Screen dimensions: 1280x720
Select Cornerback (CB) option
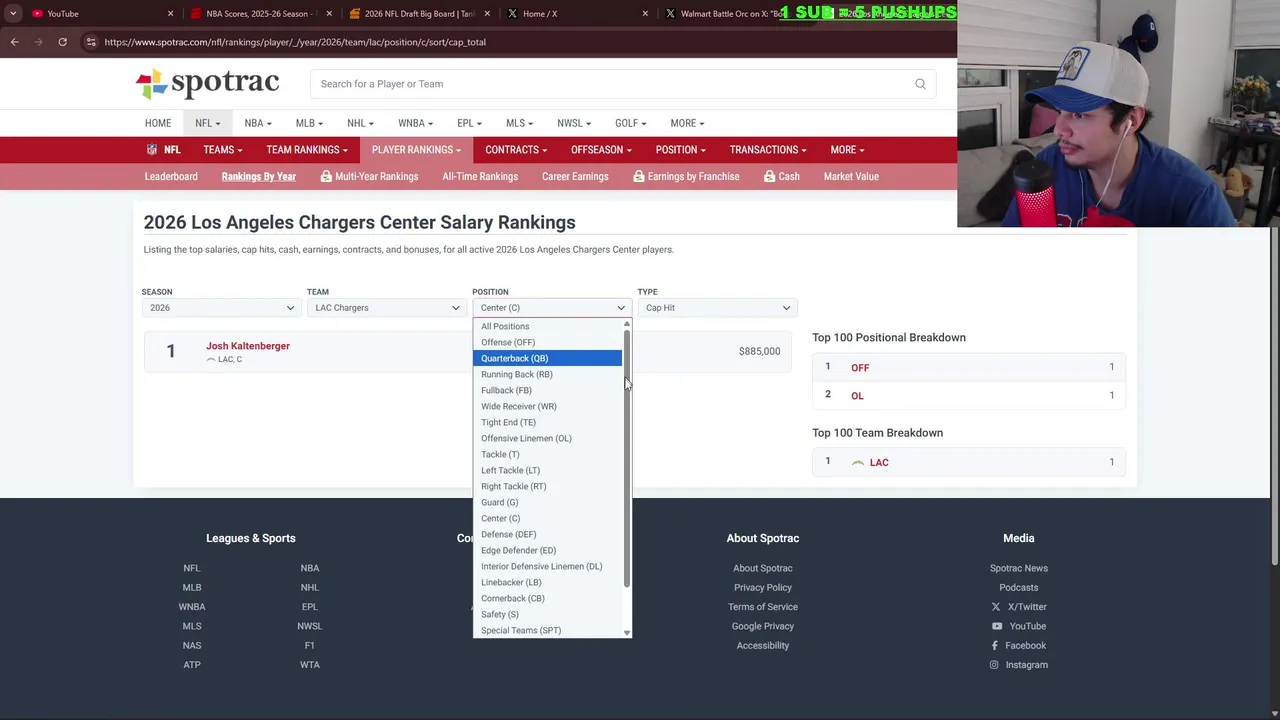click(547, 598)
